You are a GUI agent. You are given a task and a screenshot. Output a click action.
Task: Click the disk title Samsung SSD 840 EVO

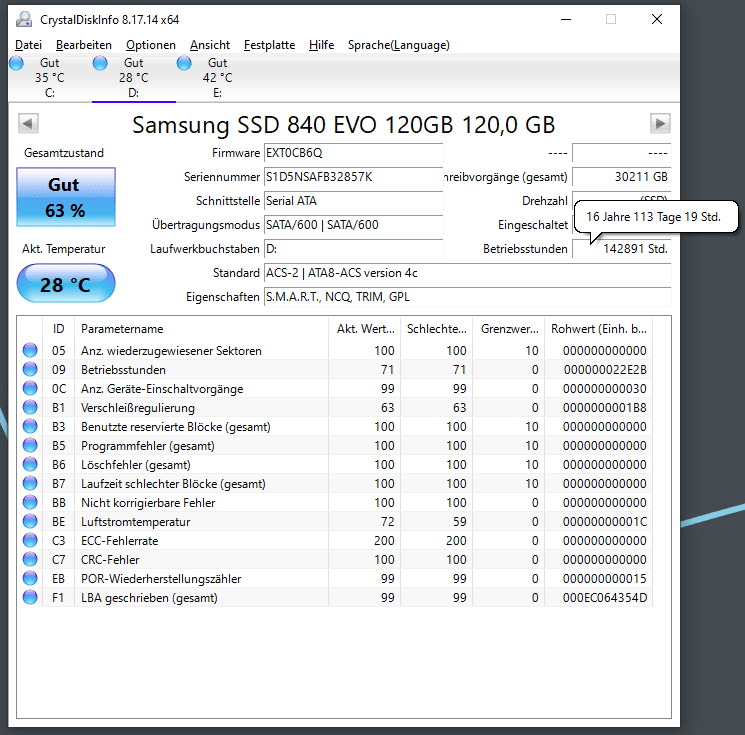(344, 125)
